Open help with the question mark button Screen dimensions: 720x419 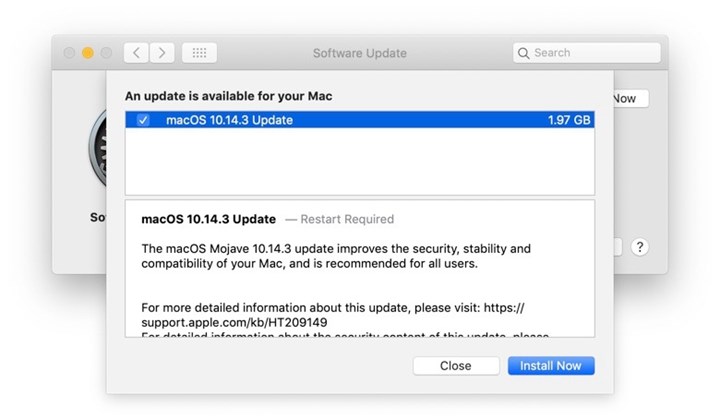(x=640, y=247)
